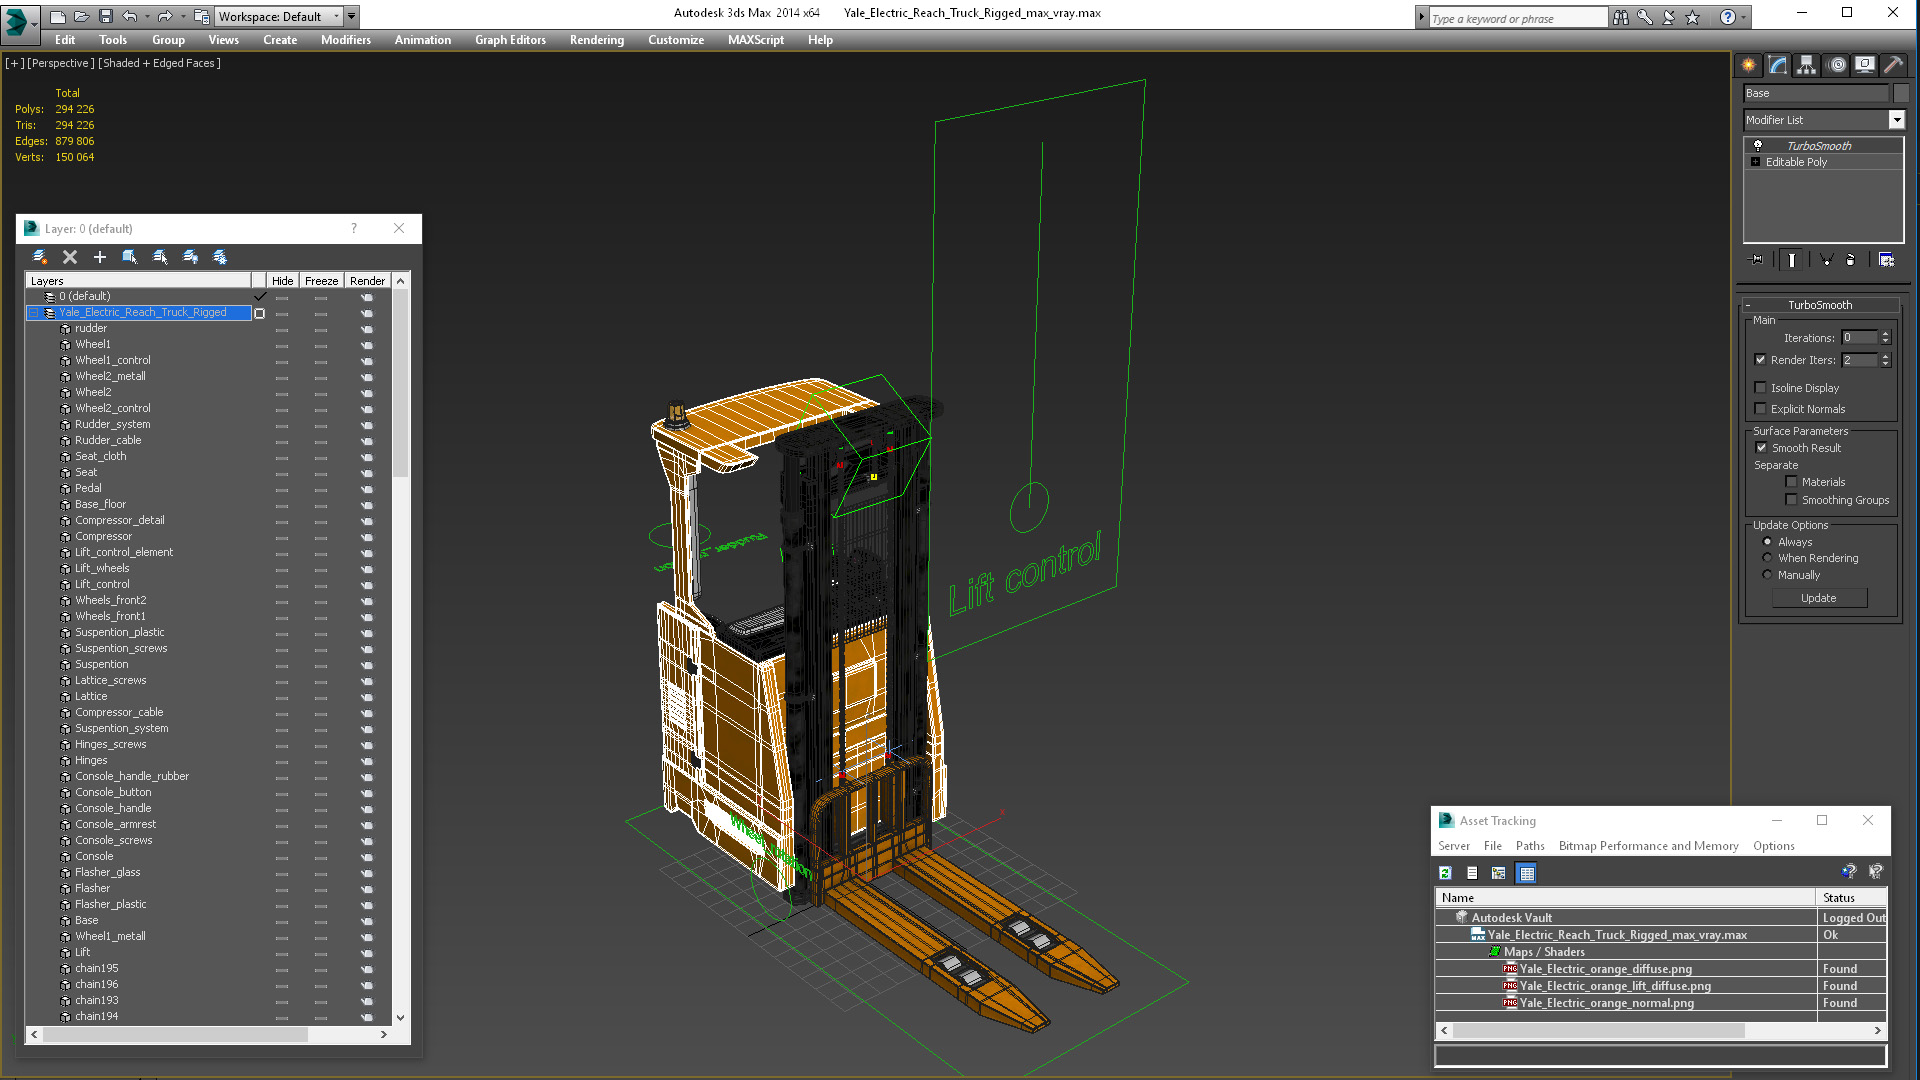Redo with the redo arrow icon
This screenshot has width=1920, height=1080.
[x=165, y=16]
